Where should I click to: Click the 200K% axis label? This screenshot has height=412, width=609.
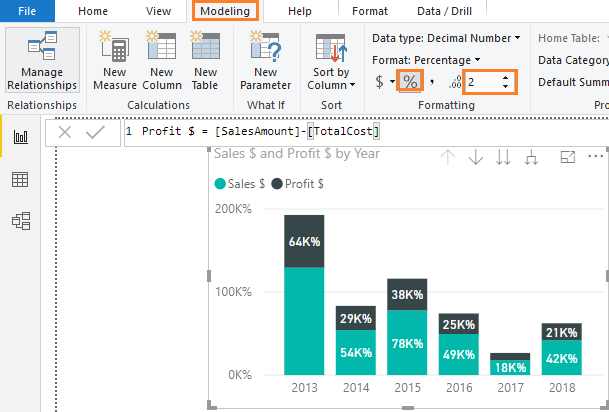pyautogui.click(x=233, y=209)
